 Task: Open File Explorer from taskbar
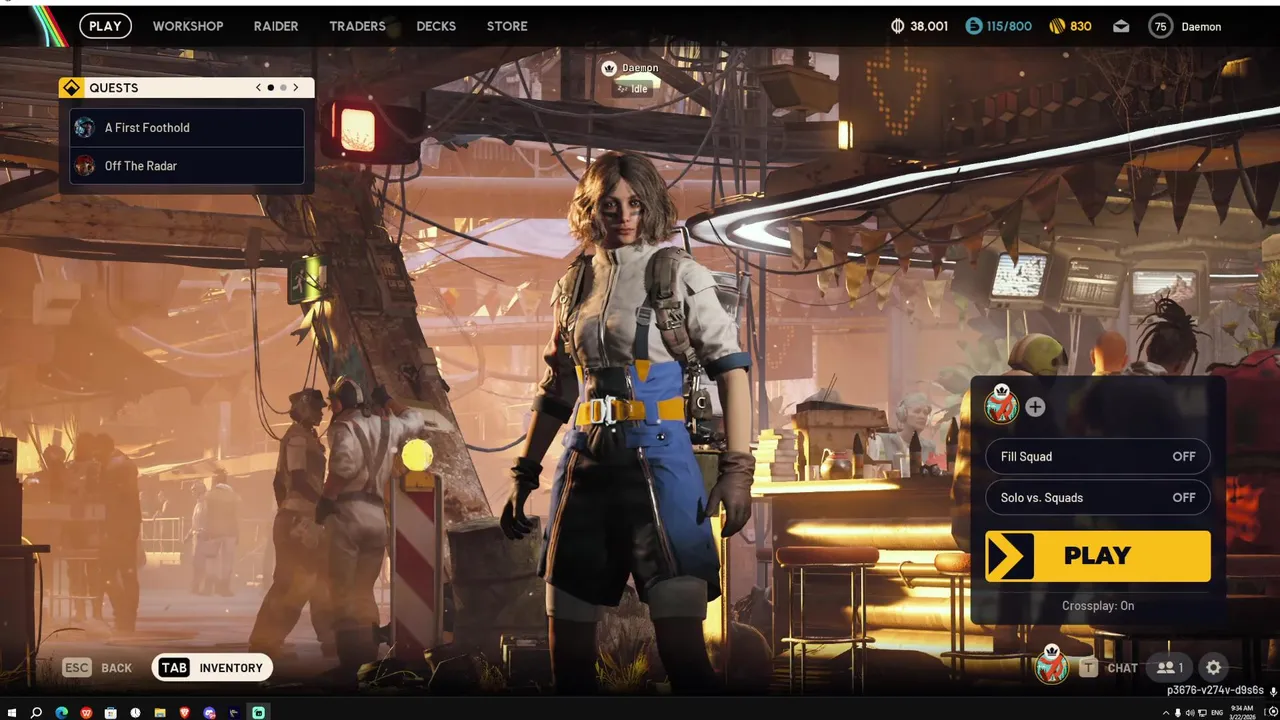tap(160, 713)
